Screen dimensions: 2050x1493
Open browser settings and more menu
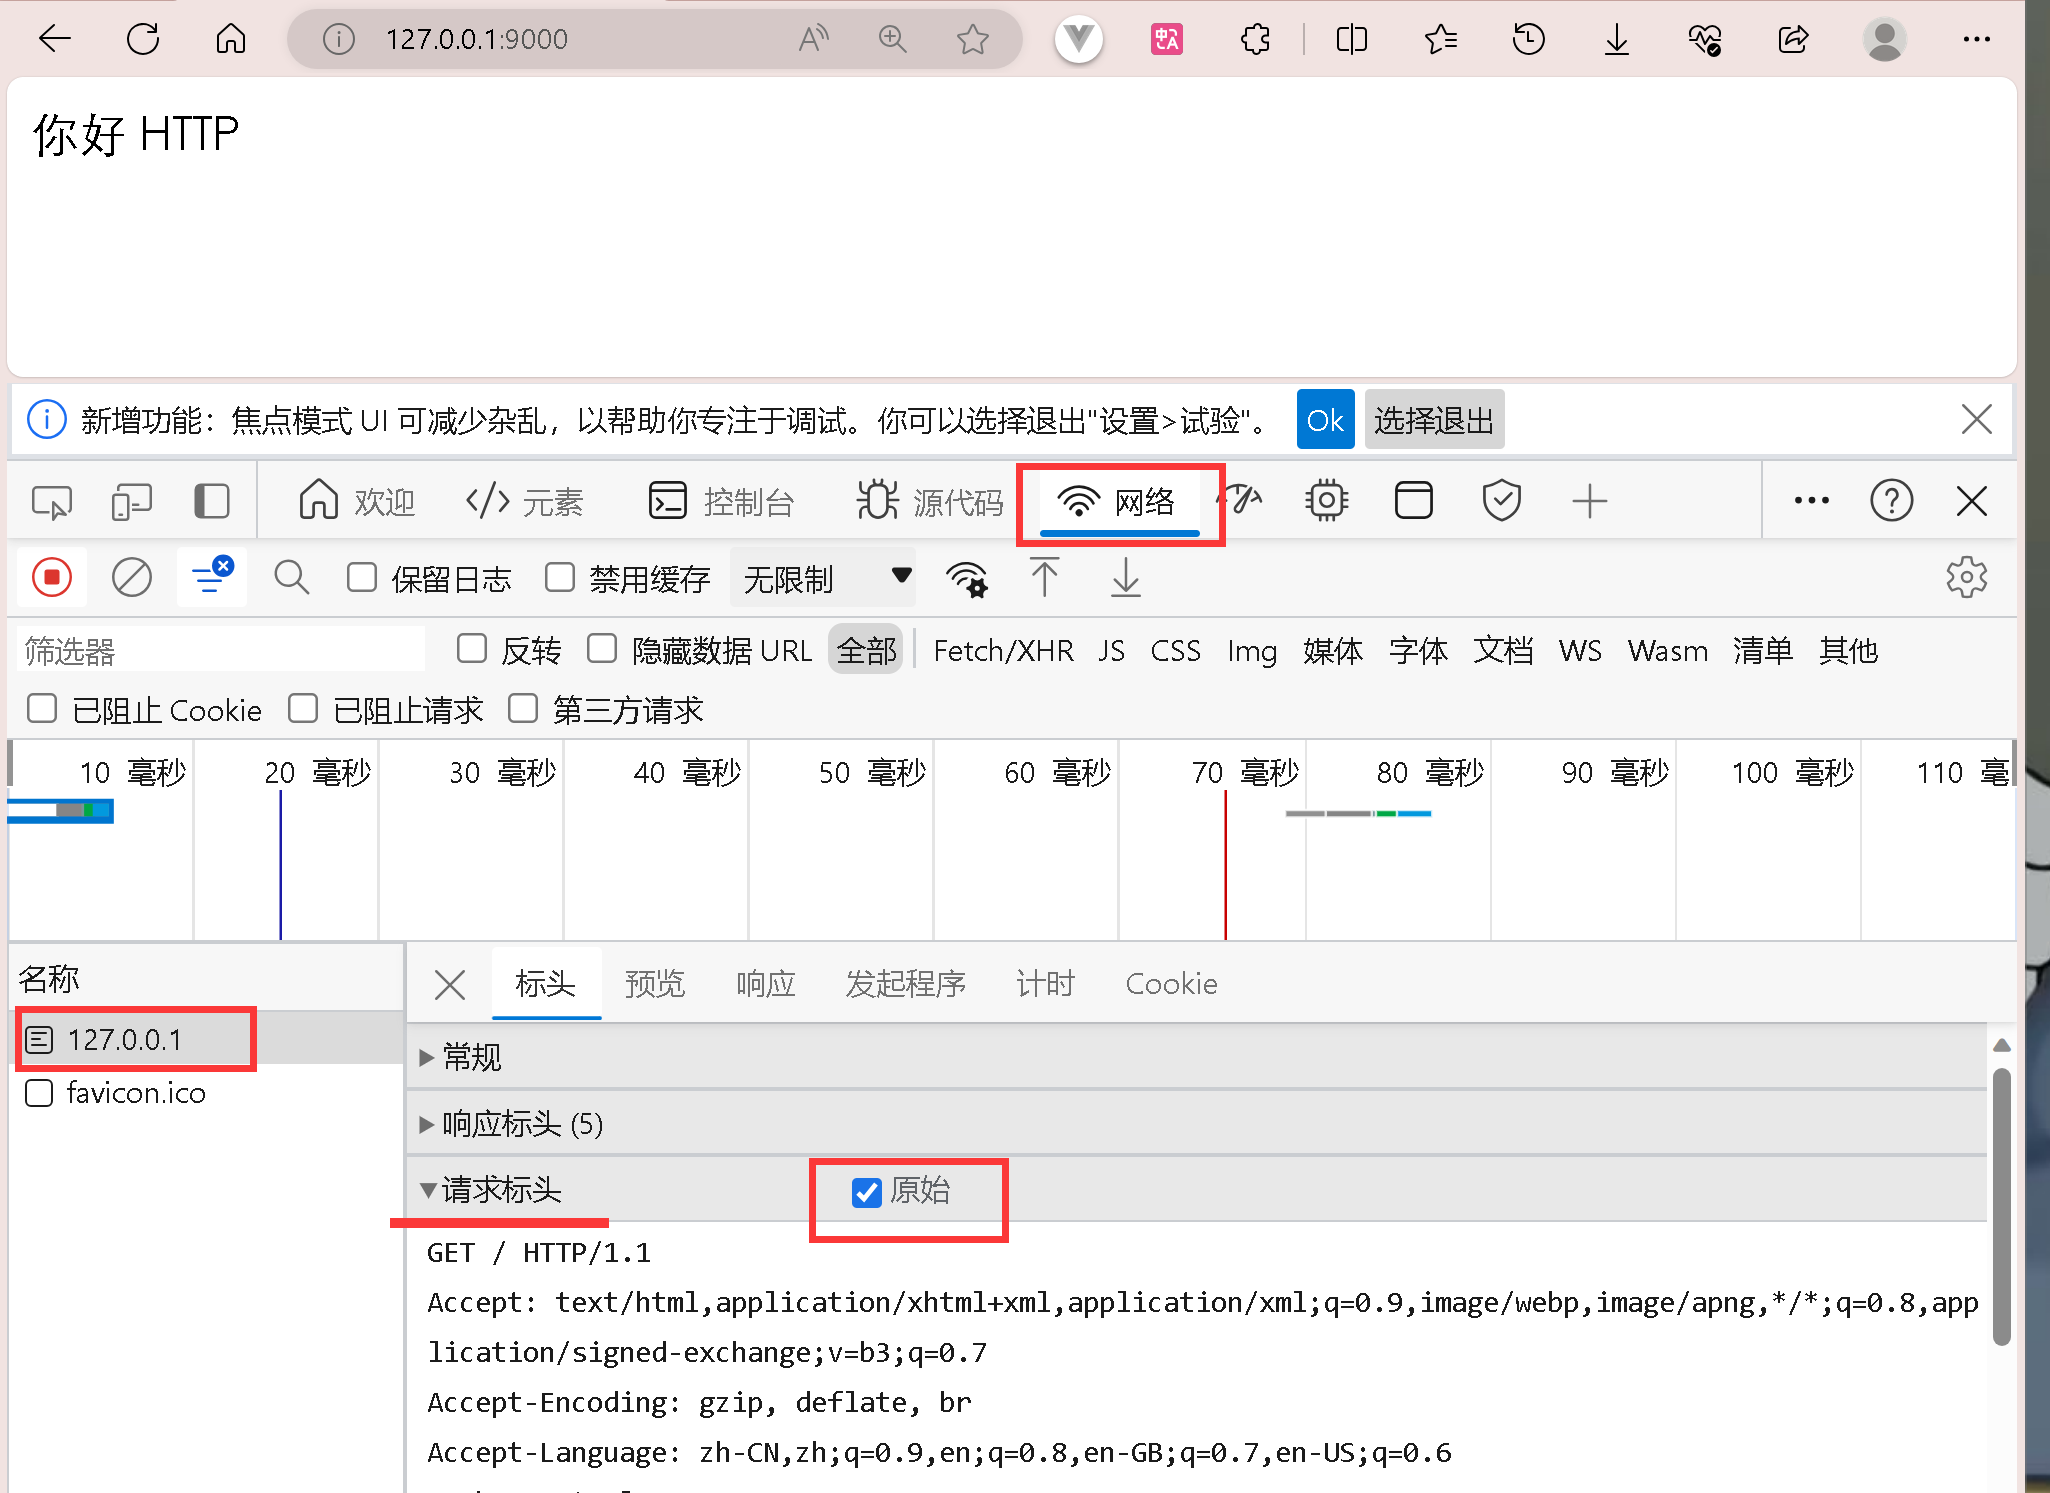coord(1977,39)
